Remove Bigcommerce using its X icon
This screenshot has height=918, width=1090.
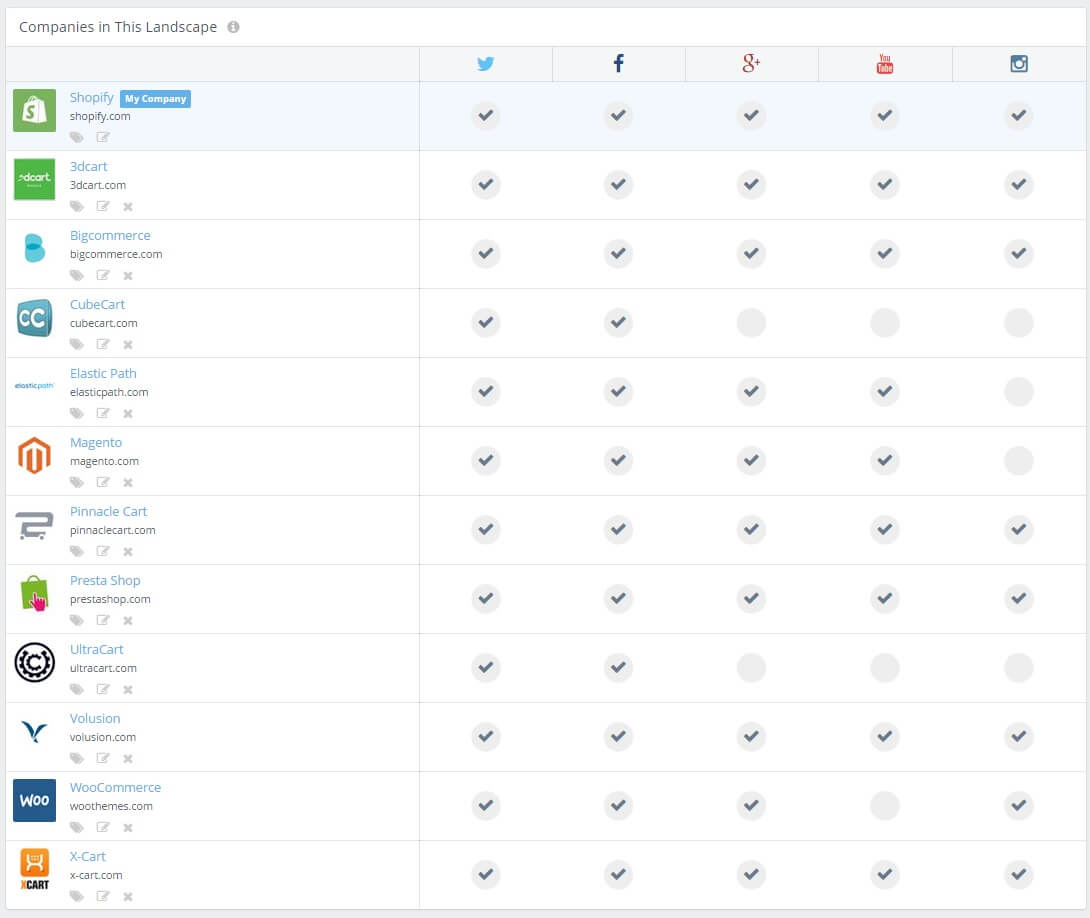[x=128, y=275]
